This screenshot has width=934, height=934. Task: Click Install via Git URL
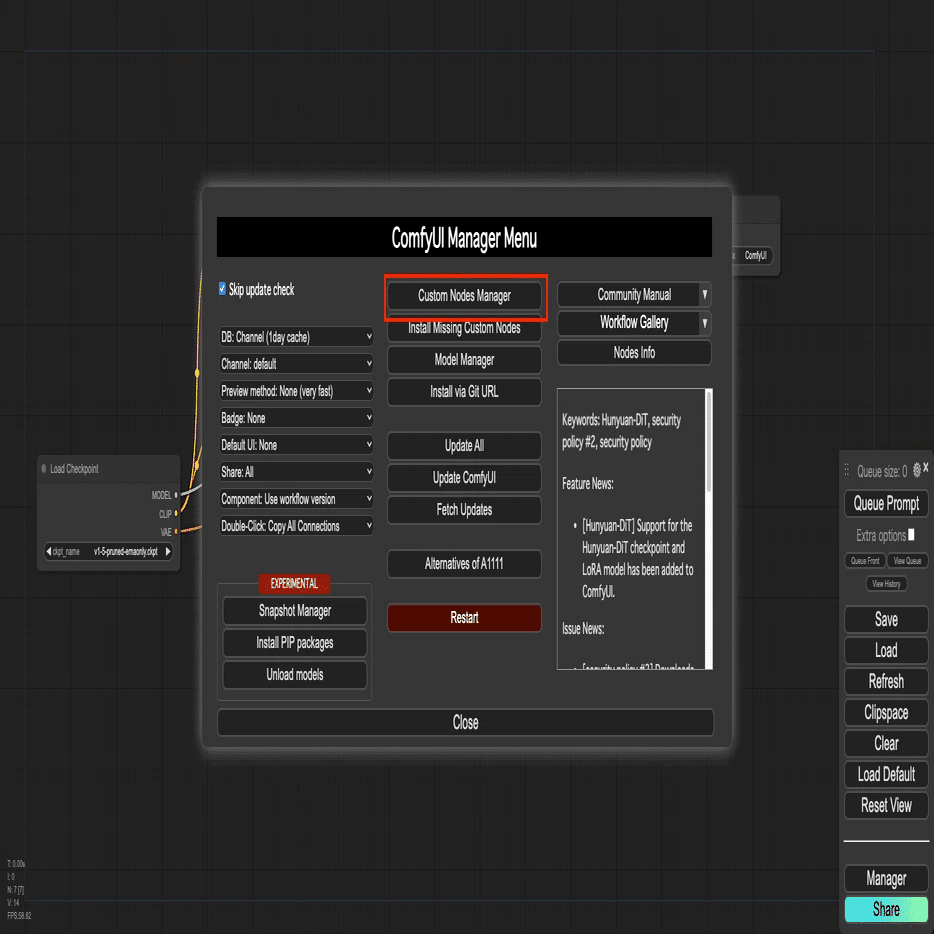point(464,392)
